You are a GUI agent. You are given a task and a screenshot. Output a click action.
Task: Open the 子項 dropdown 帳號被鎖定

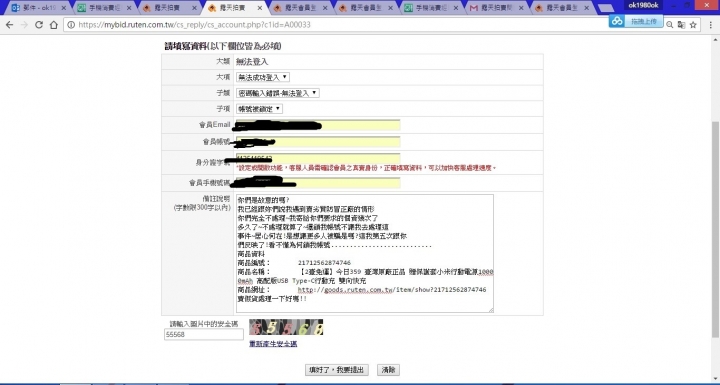tap(259, 109)
